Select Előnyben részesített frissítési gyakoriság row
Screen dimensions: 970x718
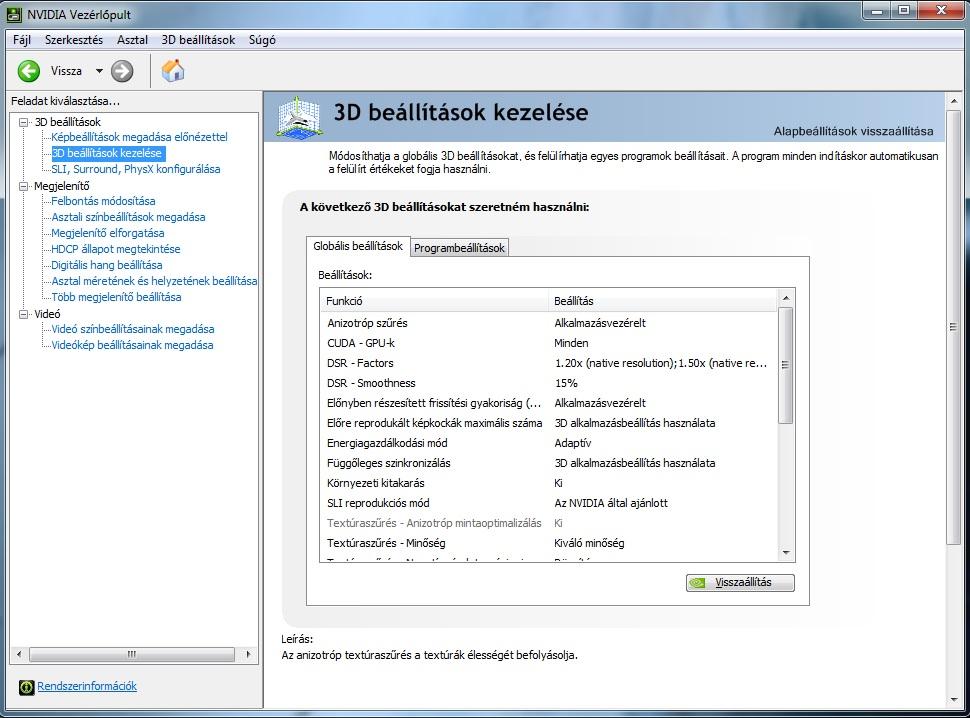pos(549,403)
